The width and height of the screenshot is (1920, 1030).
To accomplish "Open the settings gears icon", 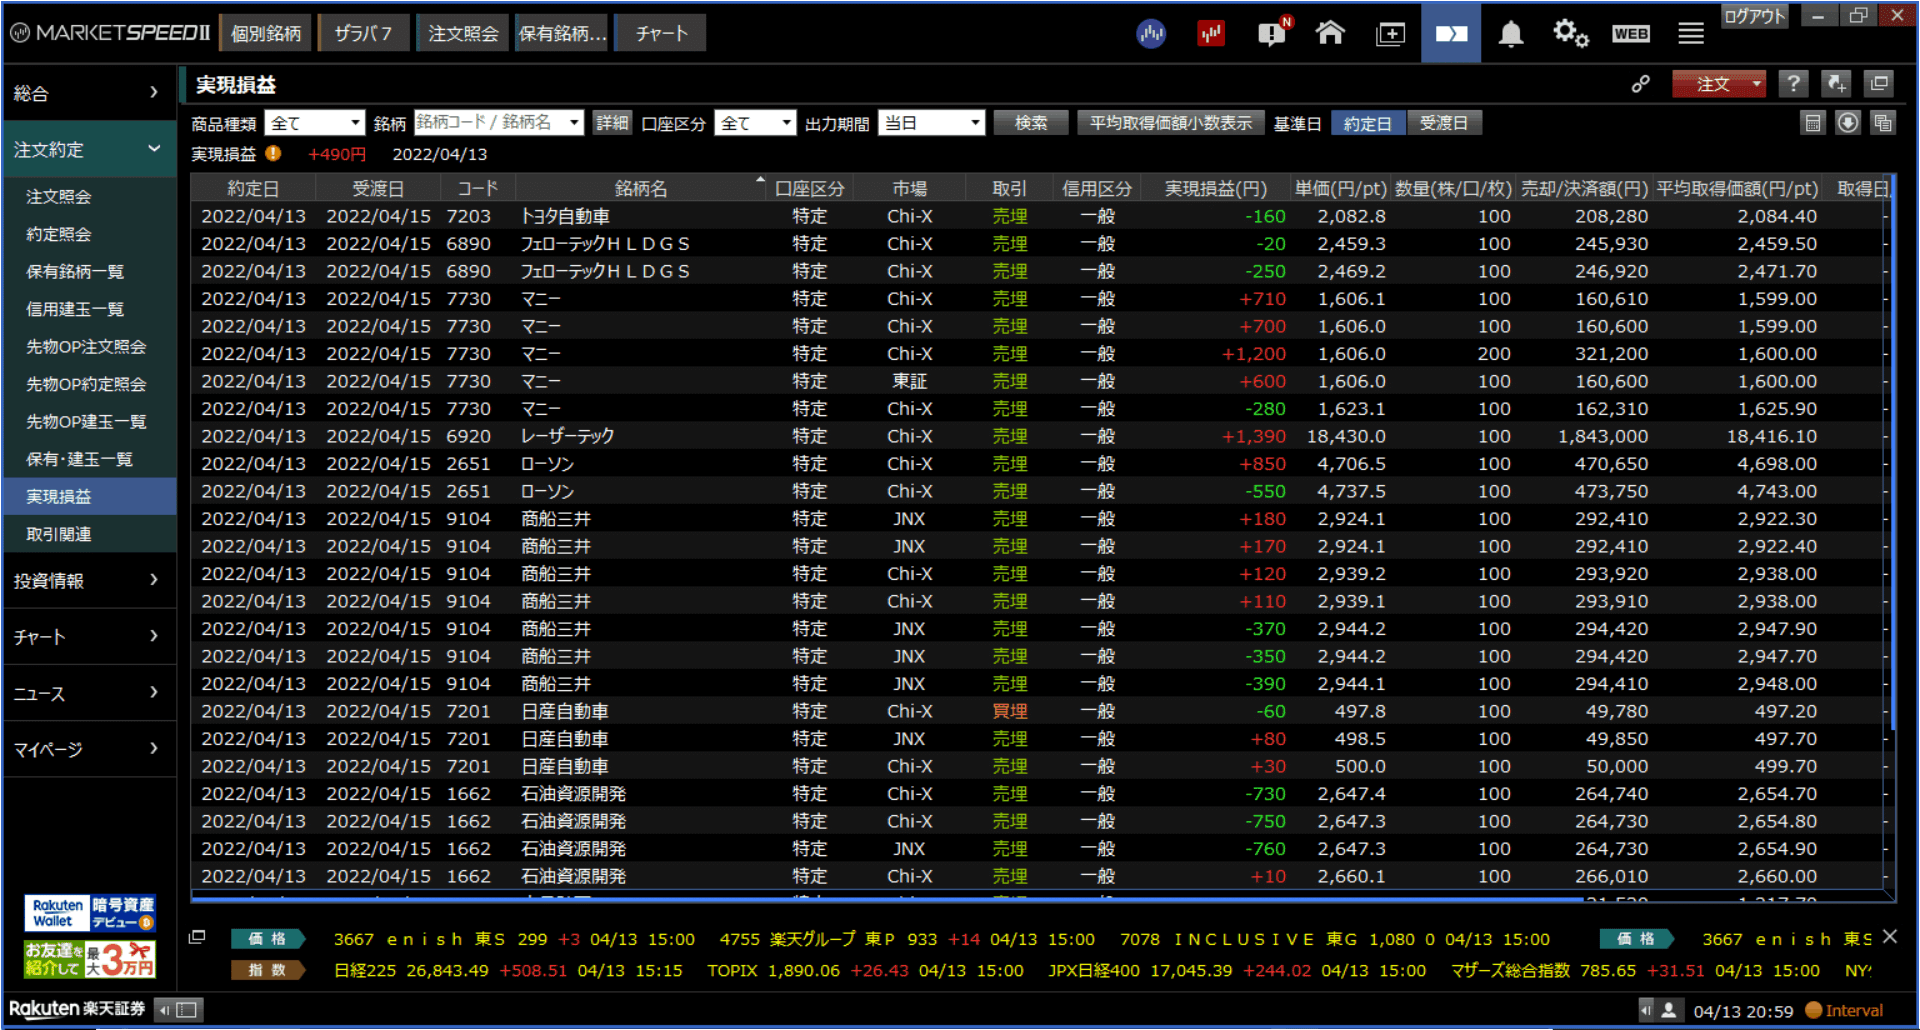I will pyautogui.click(x=1570, y=34).
